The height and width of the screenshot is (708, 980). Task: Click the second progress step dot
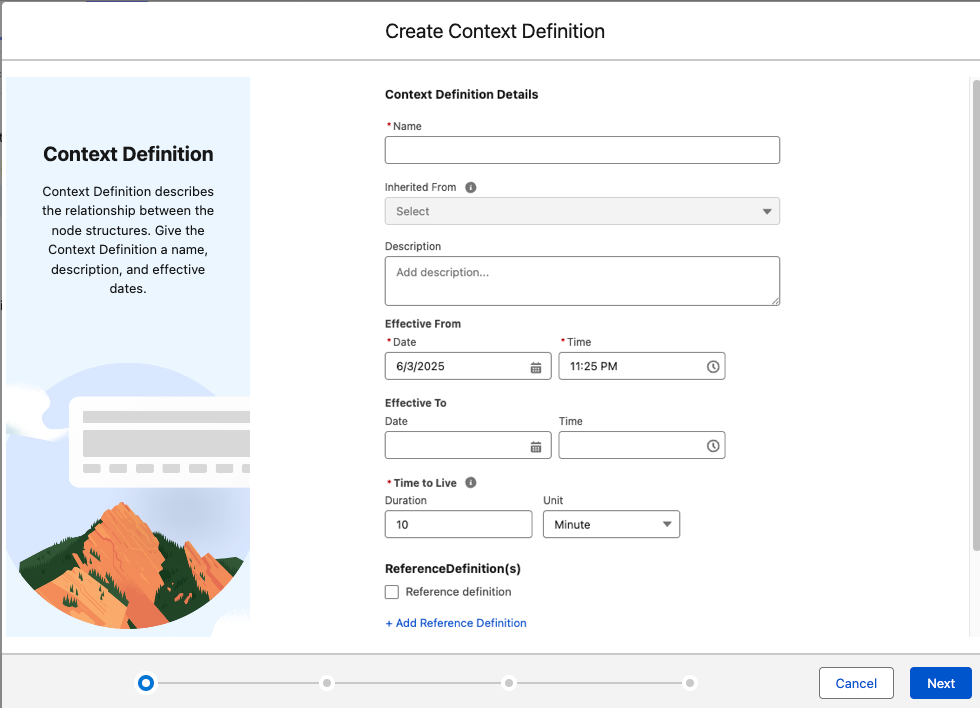pyautogui.click(x=327, y=683)
